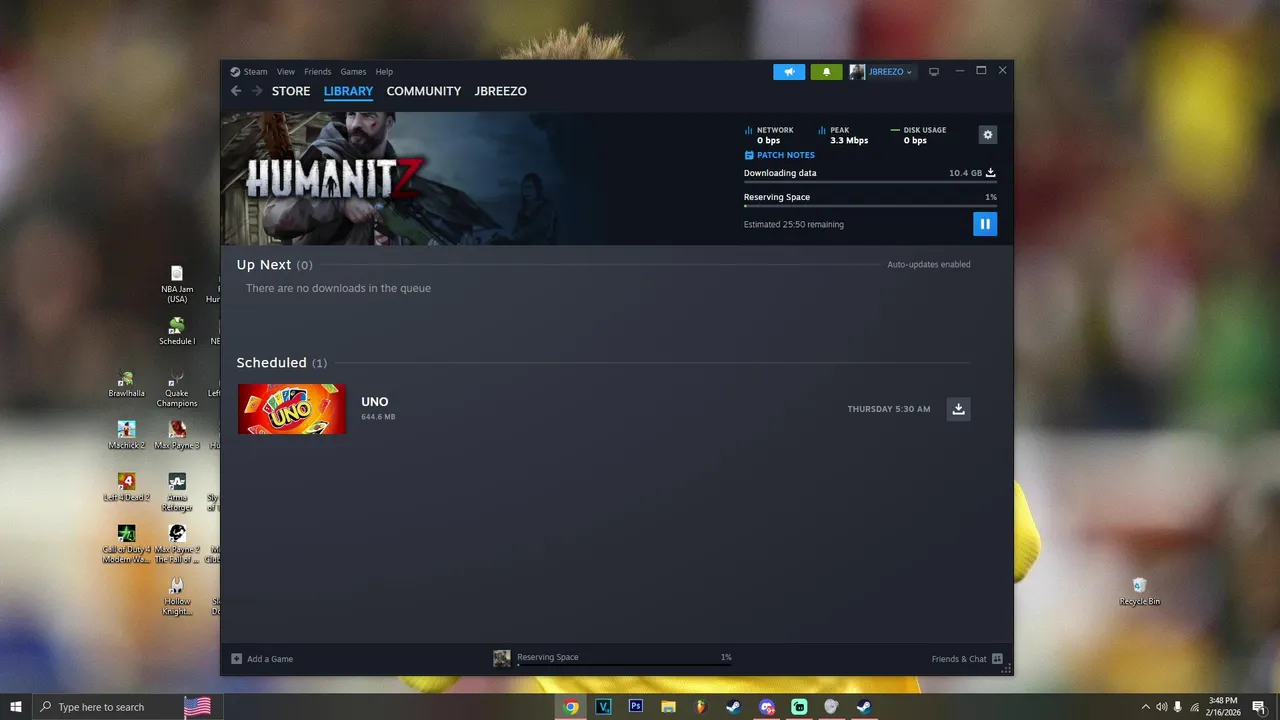Image resolution: width=1280 pixels, height=720 pixels.
Task: Select the Hollow Knight desktop shortcut
Action: pos(177,597)
